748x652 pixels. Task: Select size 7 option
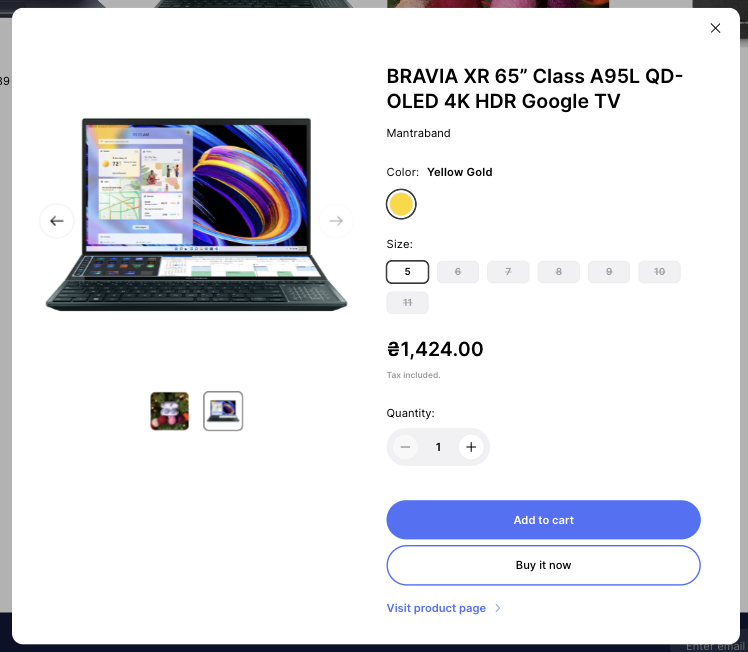tap(508, 272)
